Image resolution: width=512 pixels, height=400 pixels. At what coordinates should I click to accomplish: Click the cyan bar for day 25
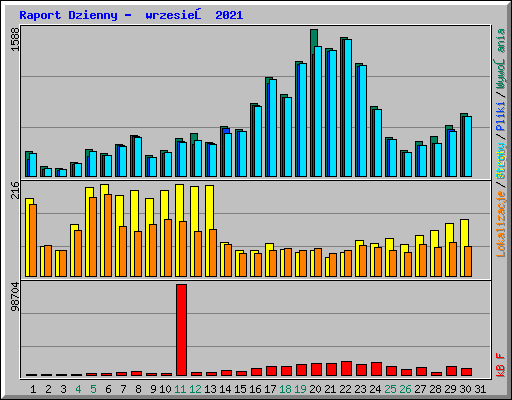pyautogui.click(x=393, y=158)
